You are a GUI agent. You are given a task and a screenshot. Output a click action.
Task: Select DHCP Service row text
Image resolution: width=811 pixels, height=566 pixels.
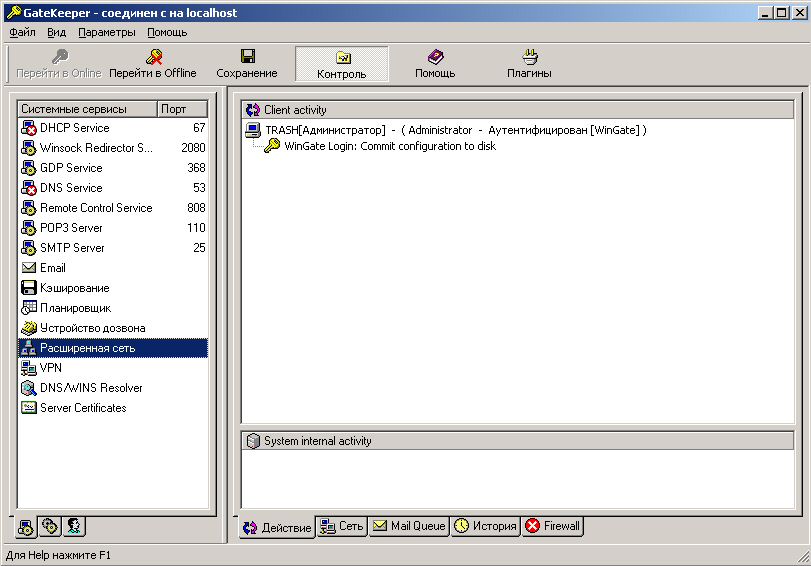[74, 128]
